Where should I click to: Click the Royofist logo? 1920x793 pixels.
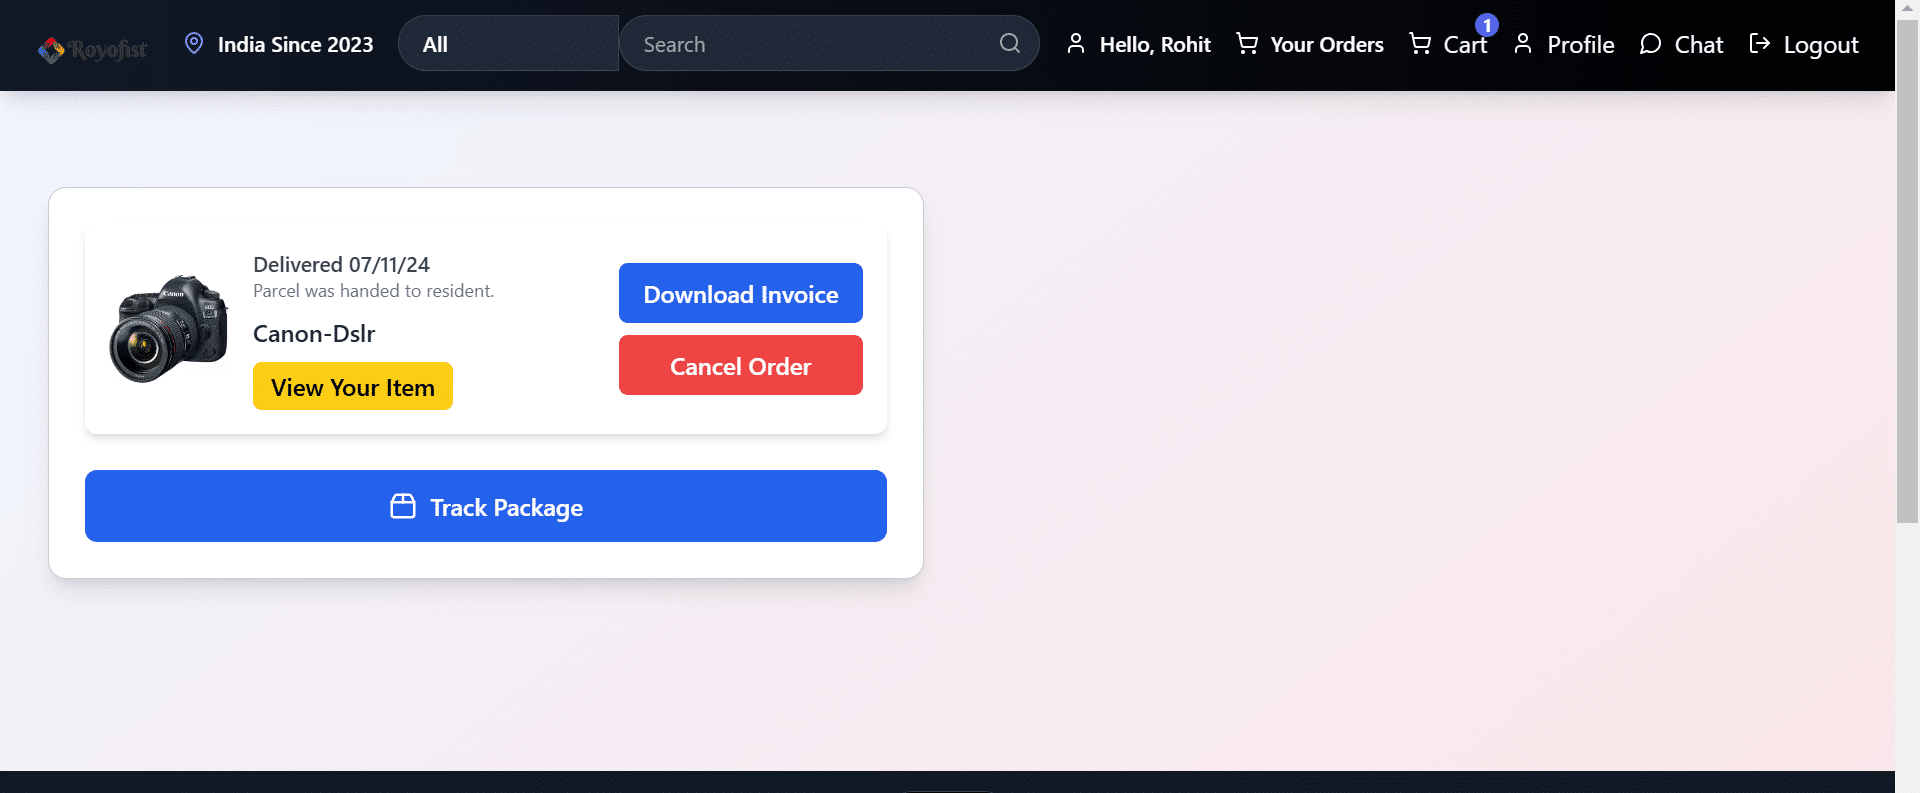(x=92, y=48)
